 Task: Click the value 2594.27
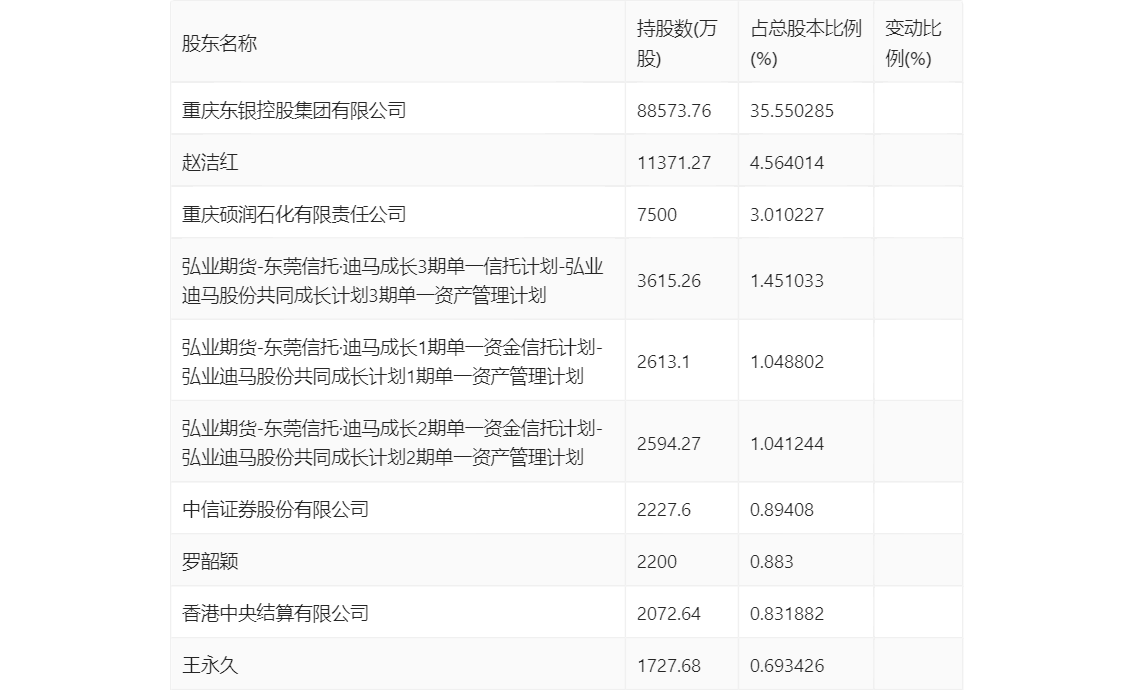coord(669,443)
